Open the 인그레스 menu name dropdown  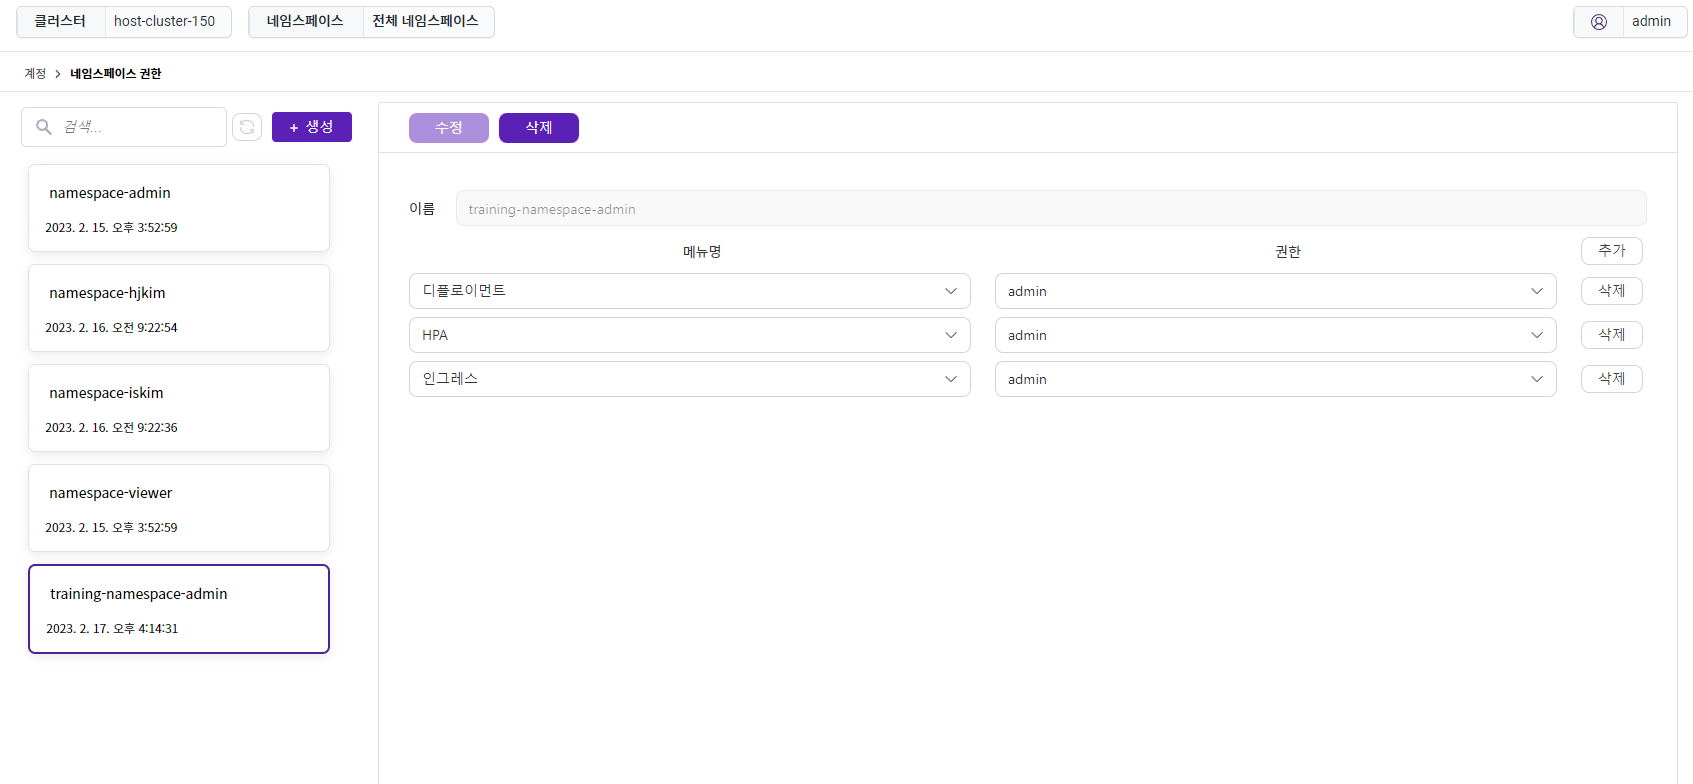point(689,379)
